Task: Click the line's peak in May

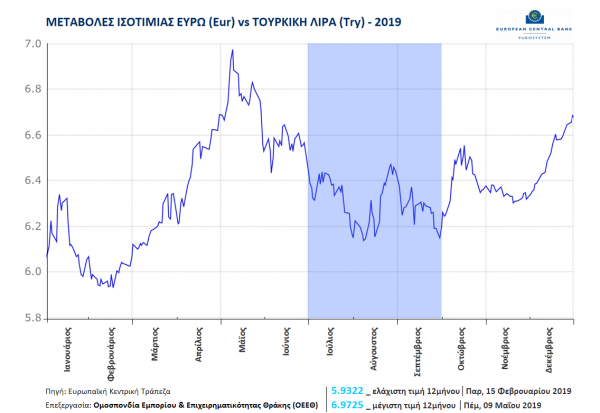Action: 233,50
